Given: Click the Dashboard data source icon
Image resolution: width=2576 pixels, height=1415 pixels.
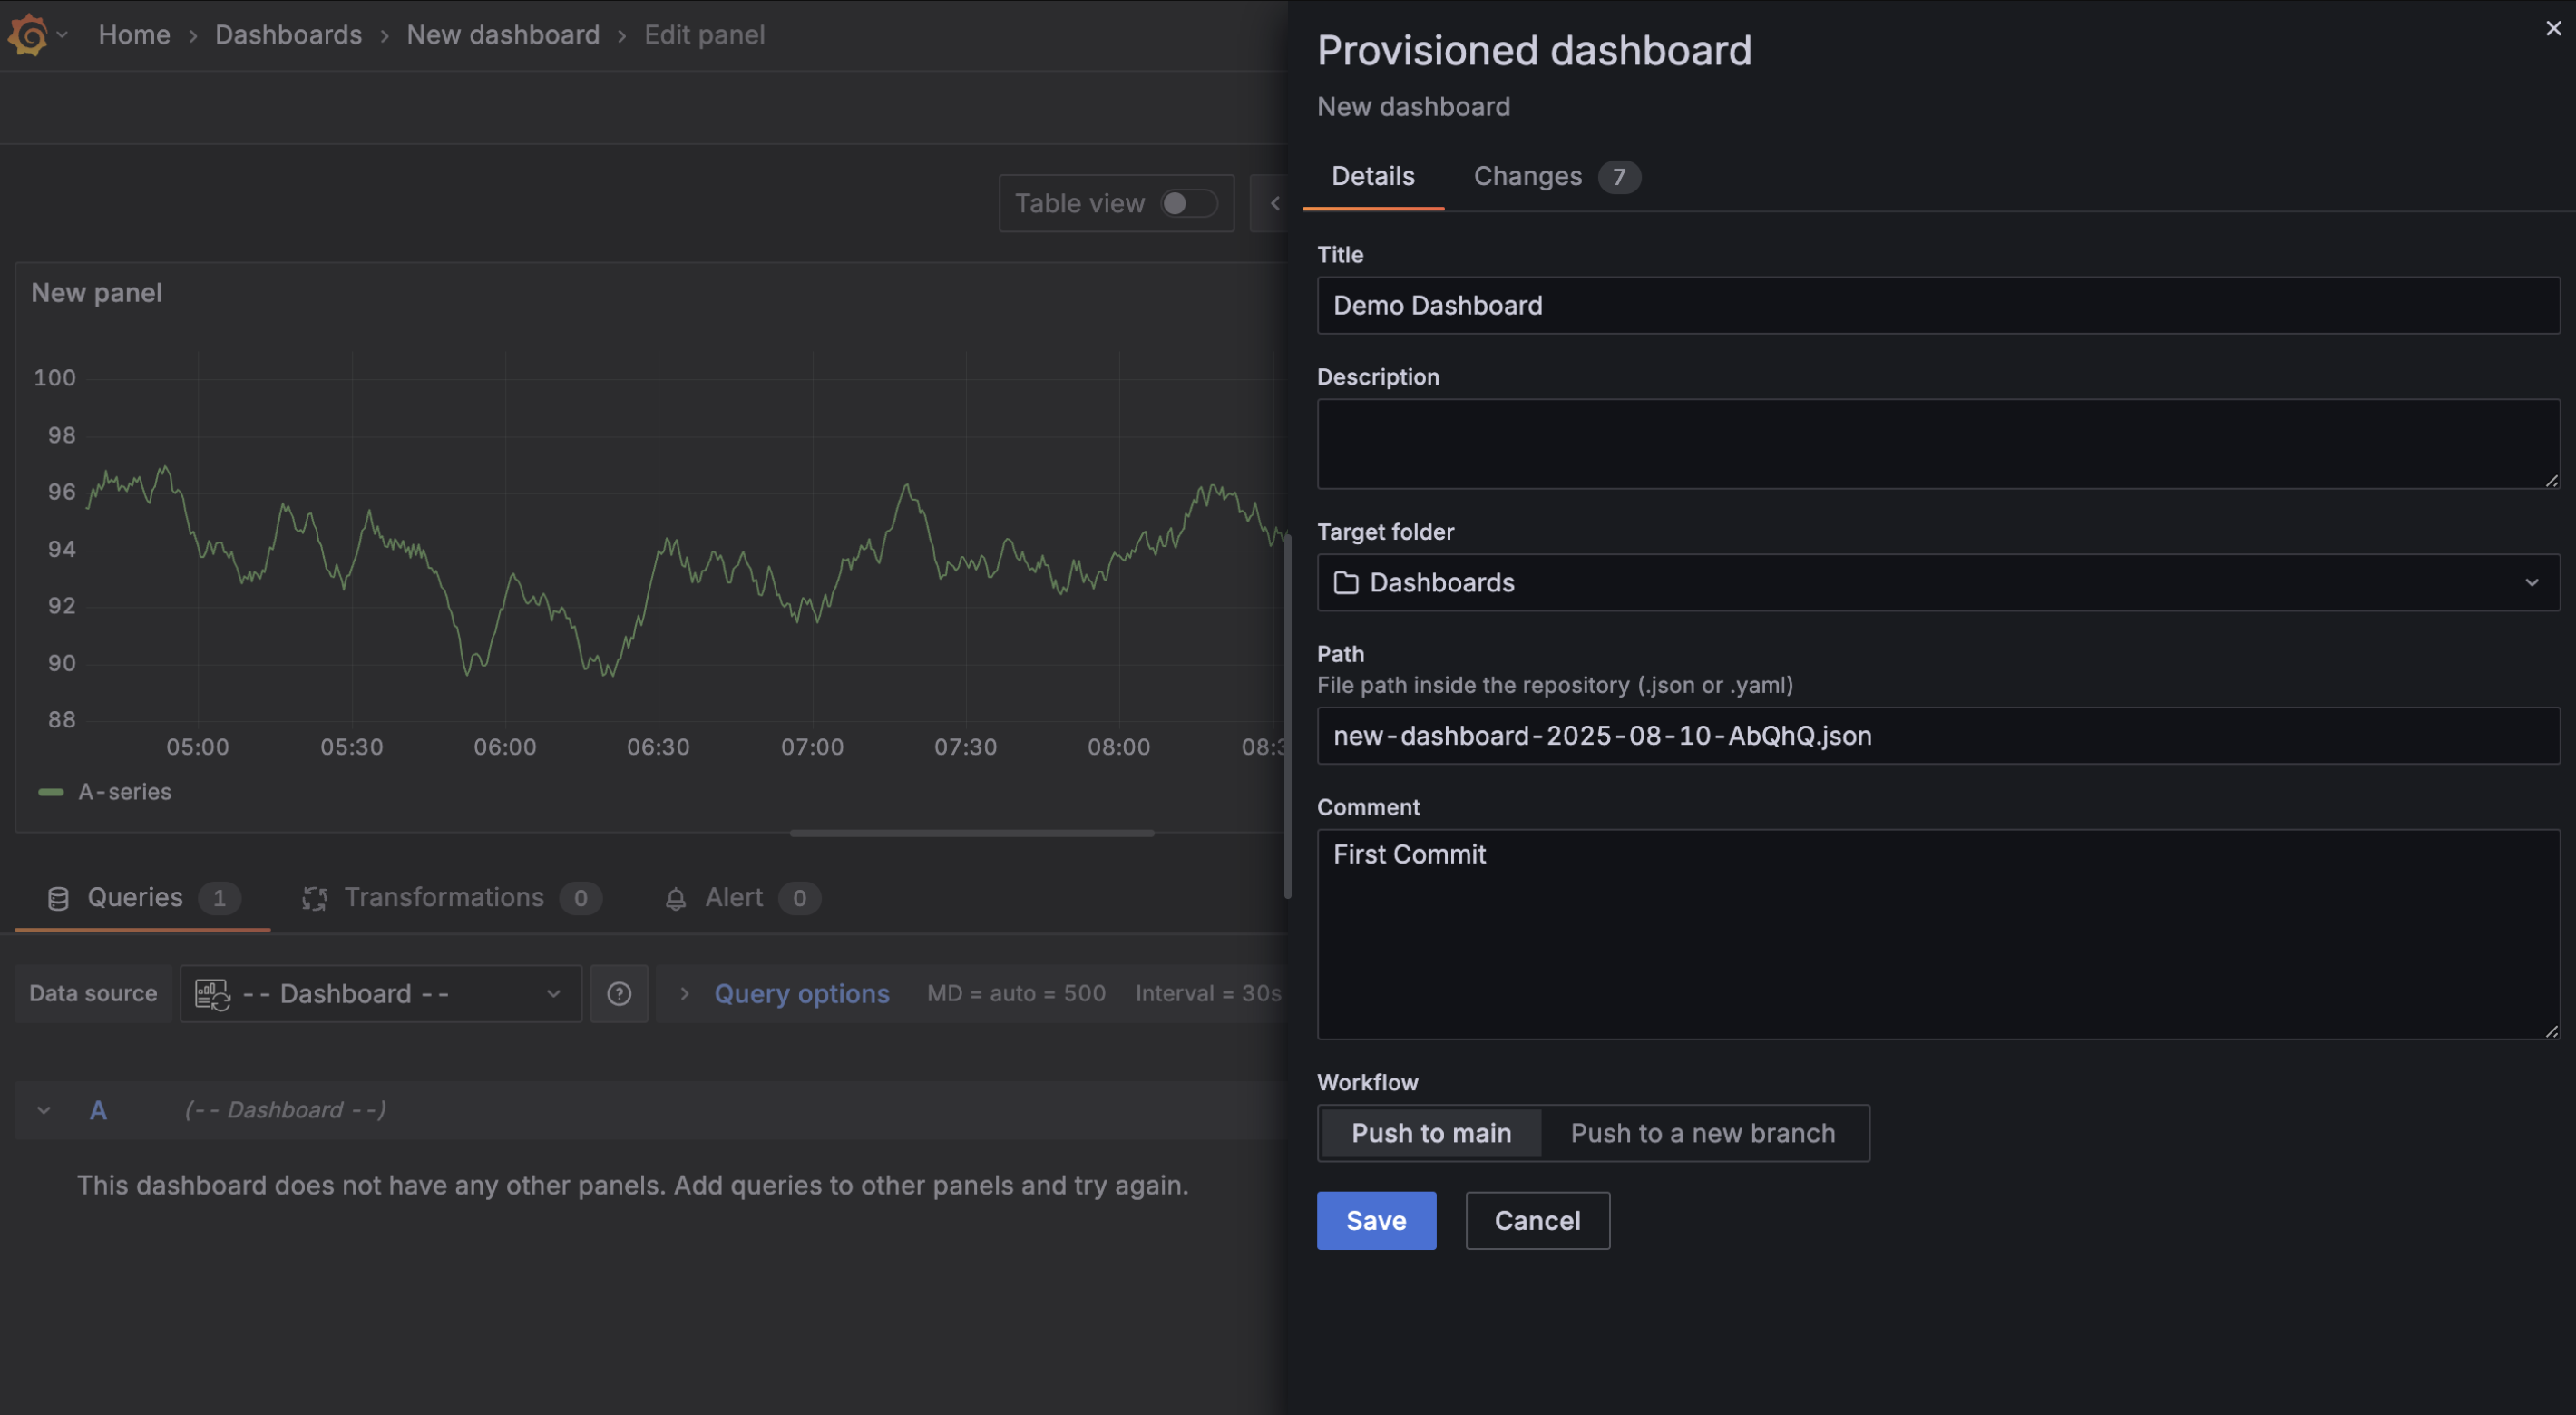Looking at the screenshot, I should point(212,994).
